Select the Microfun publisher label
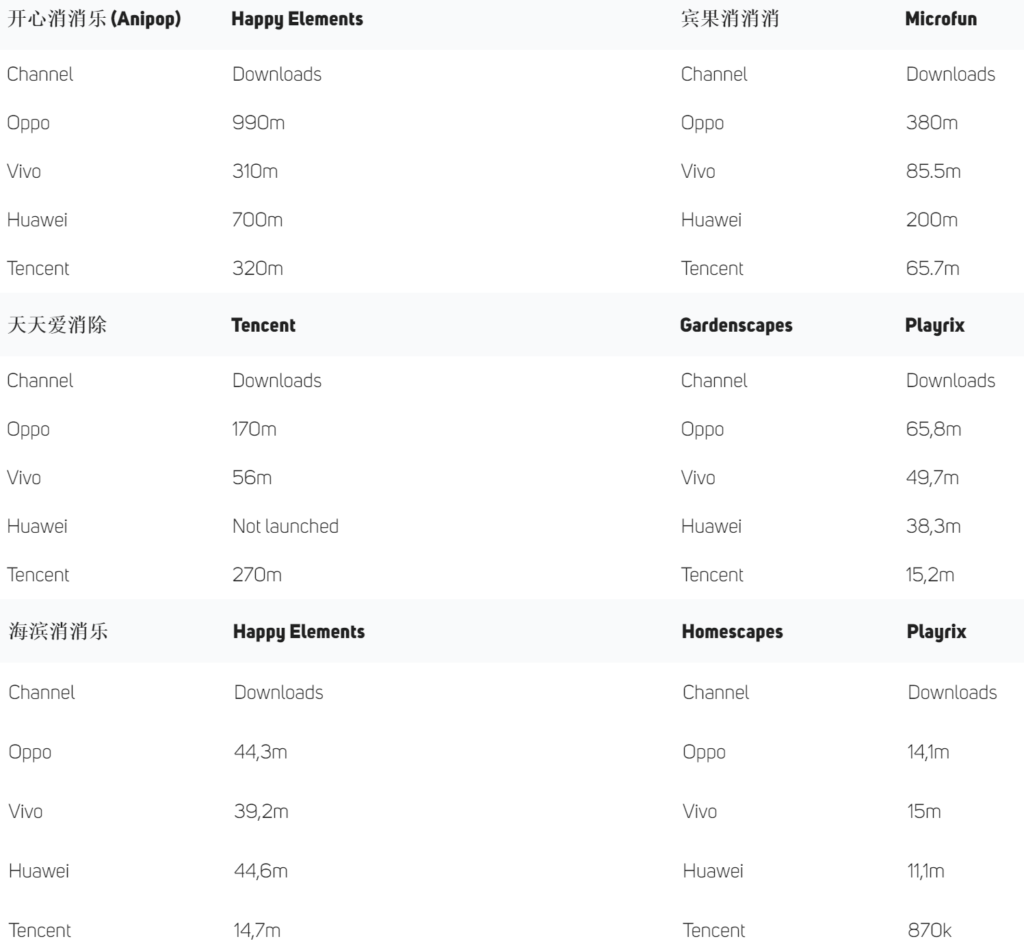1024x952 pixels. pos(940,18)
